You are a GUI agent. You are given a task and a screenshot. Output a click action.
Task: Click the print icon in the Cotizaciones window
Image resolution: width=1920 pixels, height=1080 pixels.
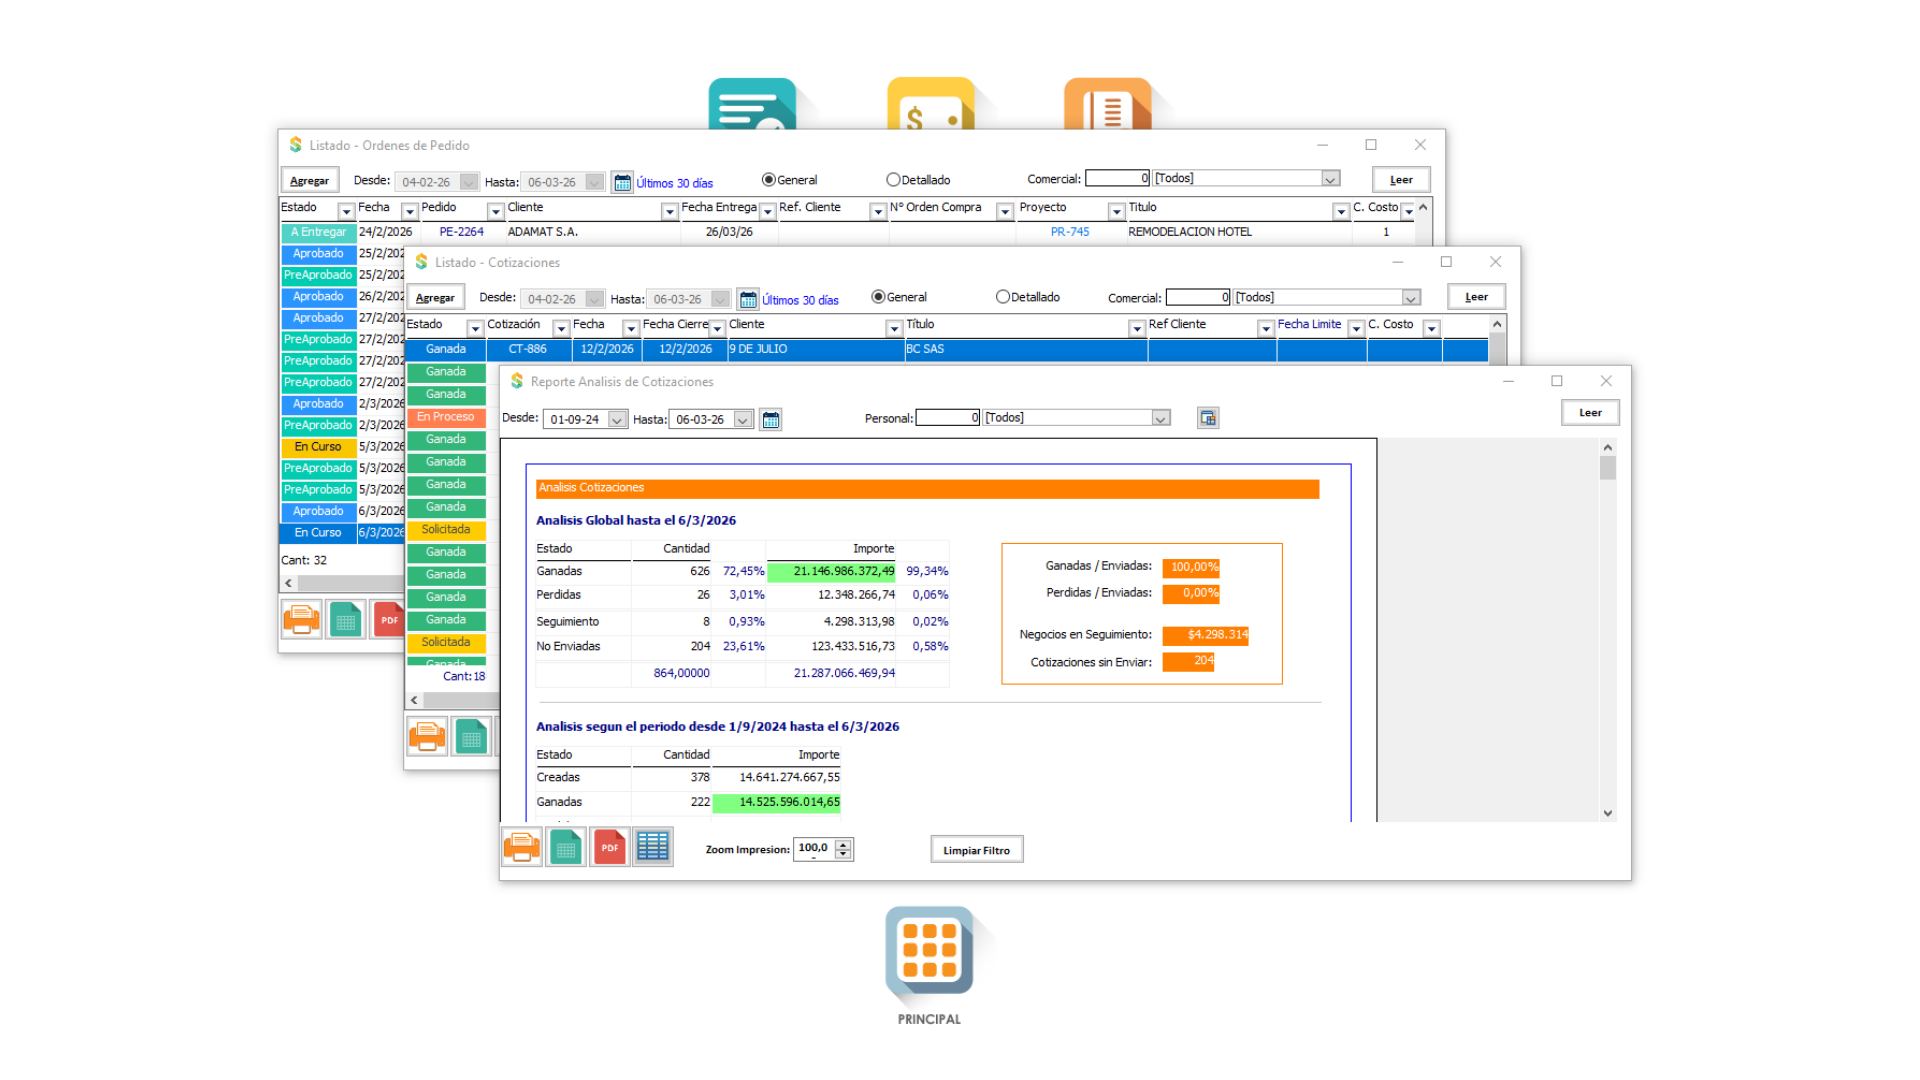click(427, 737)
